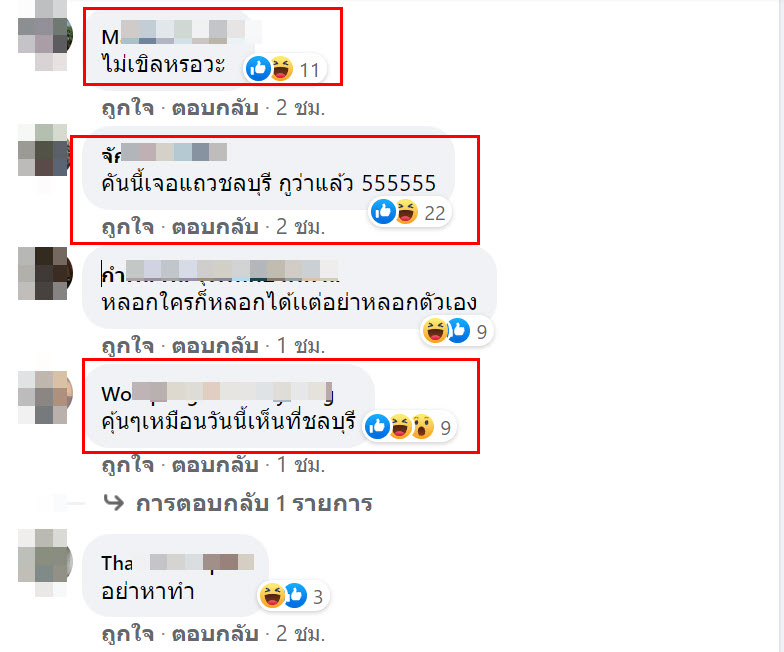Screen dimensions: 784x652
Task: Open the reactions count of 22
Action: [410, 212]
